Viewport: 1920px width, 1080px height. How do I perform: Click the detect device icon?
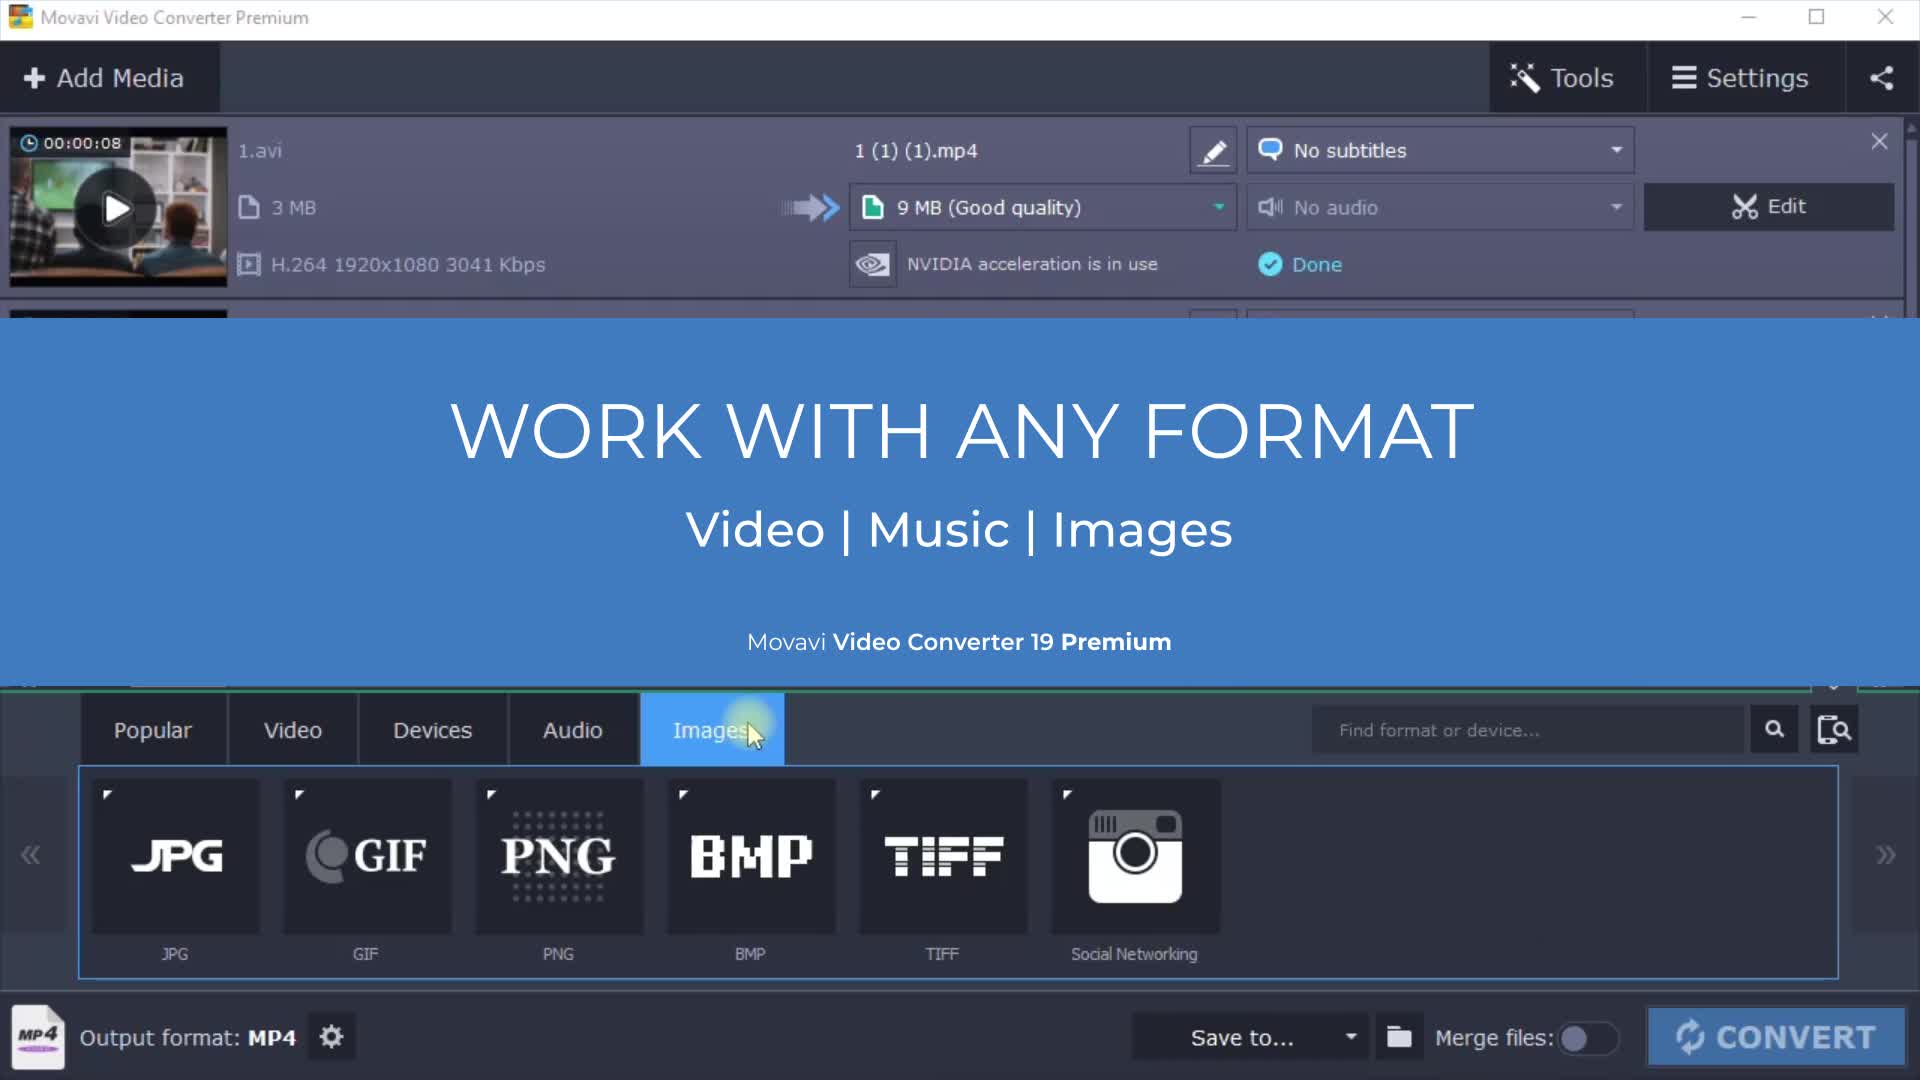pos(1834,730)
